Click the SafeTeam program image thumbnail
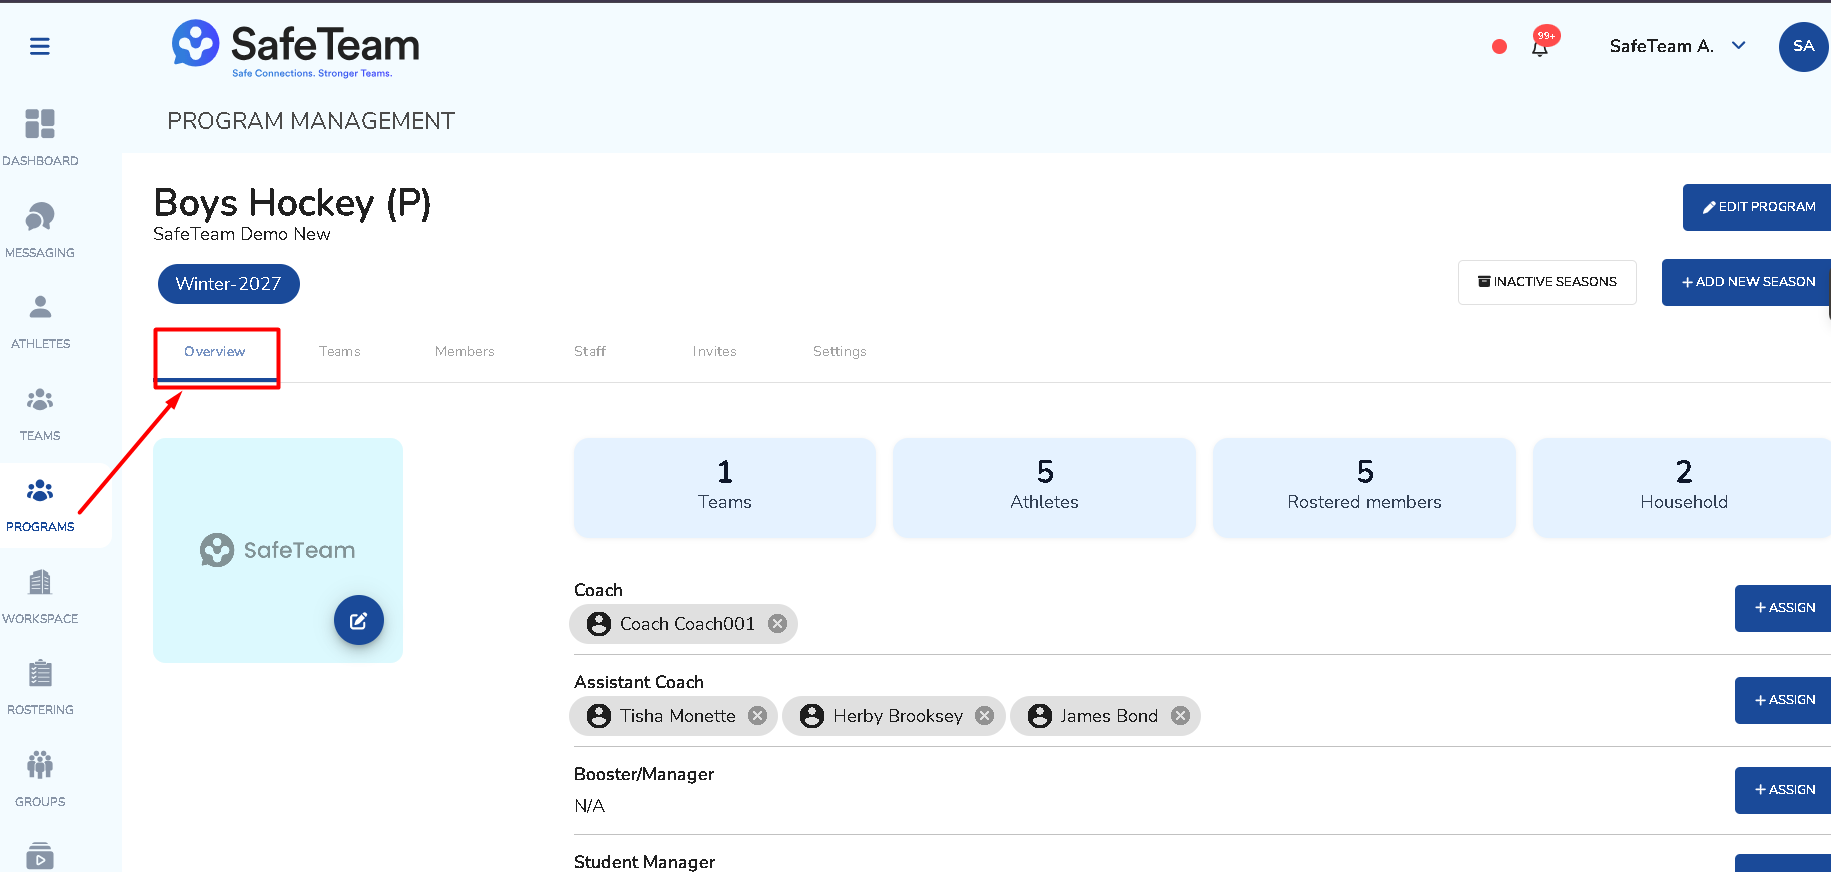This screenshot has height=872, width=1831. pos(278,550)
